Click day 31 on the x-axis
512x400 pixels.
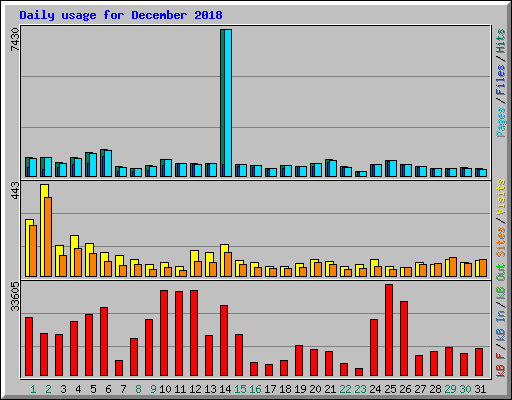click(480, 389)
